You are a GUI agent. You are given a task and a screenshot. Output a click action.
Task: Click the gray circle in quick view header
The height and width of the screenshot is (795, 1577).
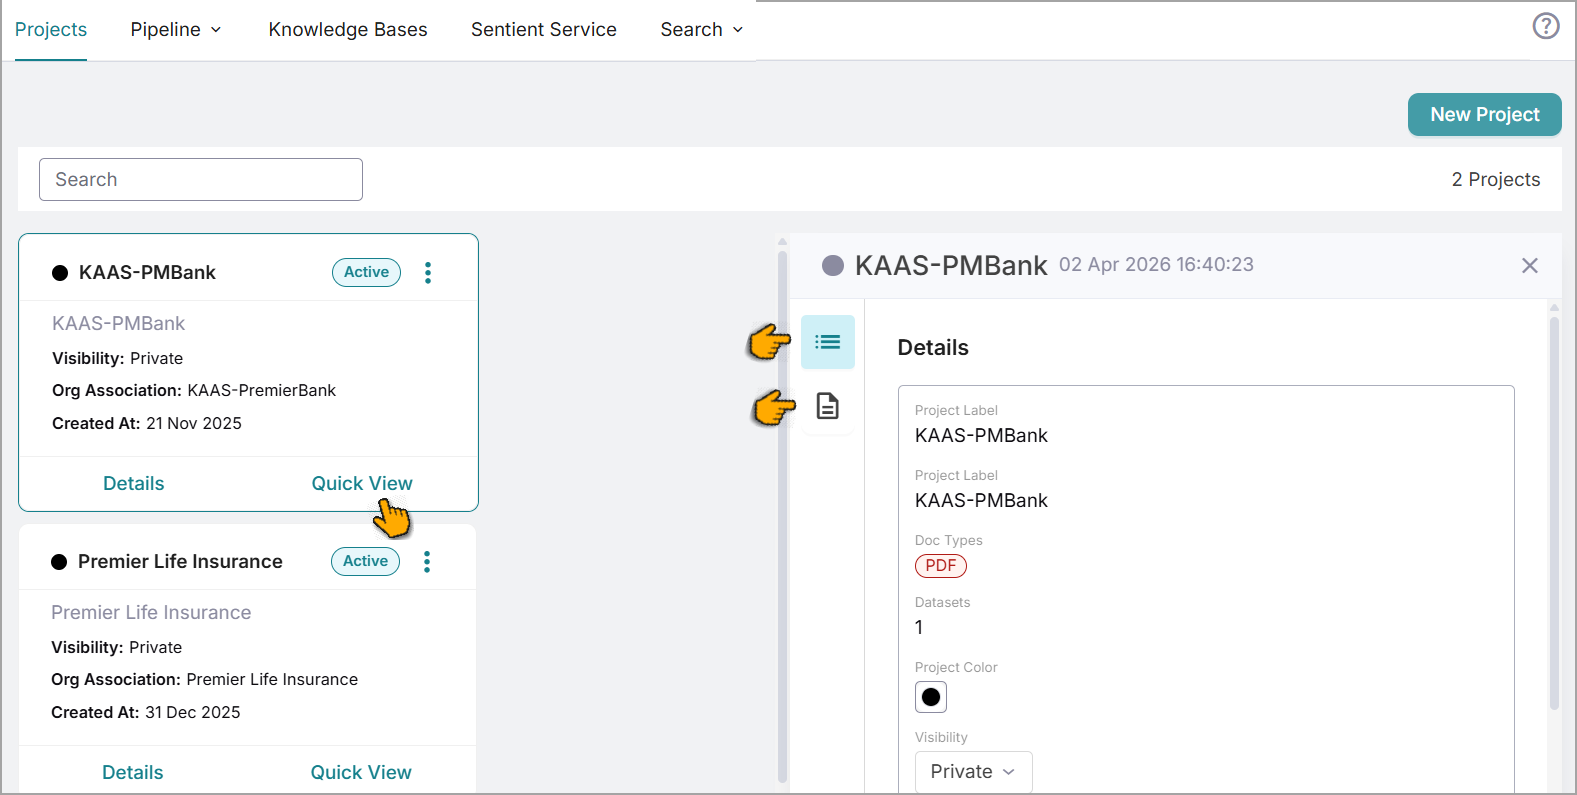(x=833, y=265)
